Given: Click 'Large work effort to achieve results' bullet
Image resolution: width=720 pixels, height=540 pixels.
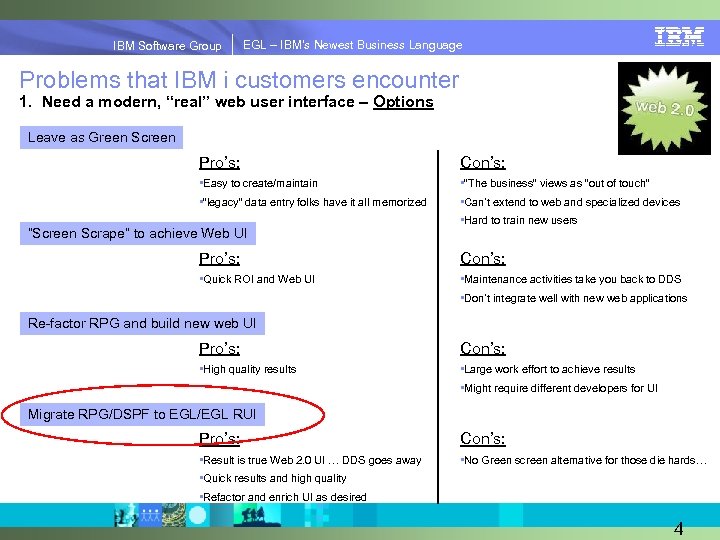Looking at the screenshot, I should click(x=549, y=369).
